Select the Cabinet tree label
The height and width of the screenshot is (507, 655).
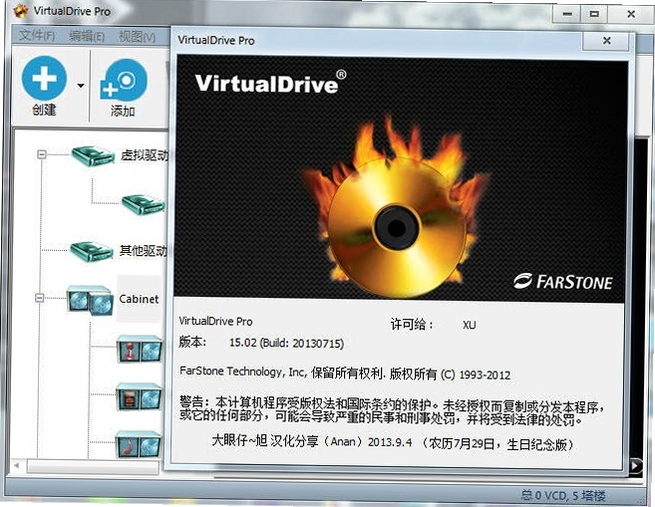pyautogui.click(x=139, y=299)
